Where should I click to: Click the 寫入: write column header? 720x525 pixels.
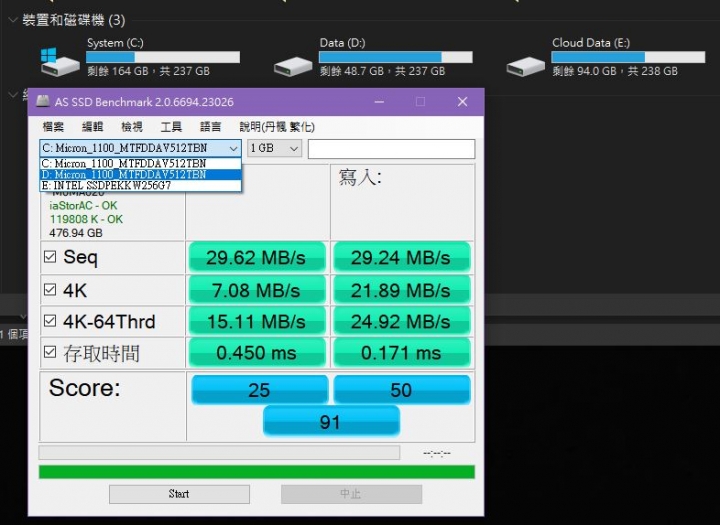pyautogui.click(x=360, y=177)
